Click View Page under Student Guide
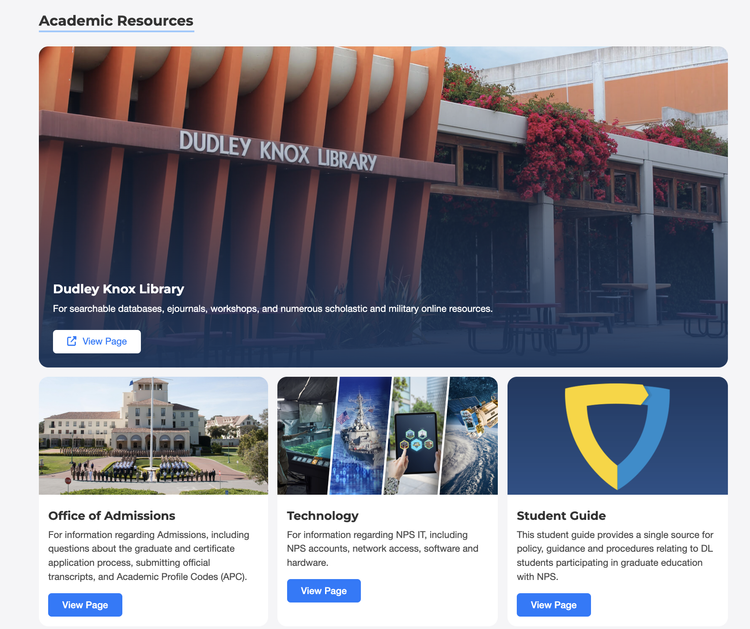Viewport: 750px width, 629px height. coord(553,605)
